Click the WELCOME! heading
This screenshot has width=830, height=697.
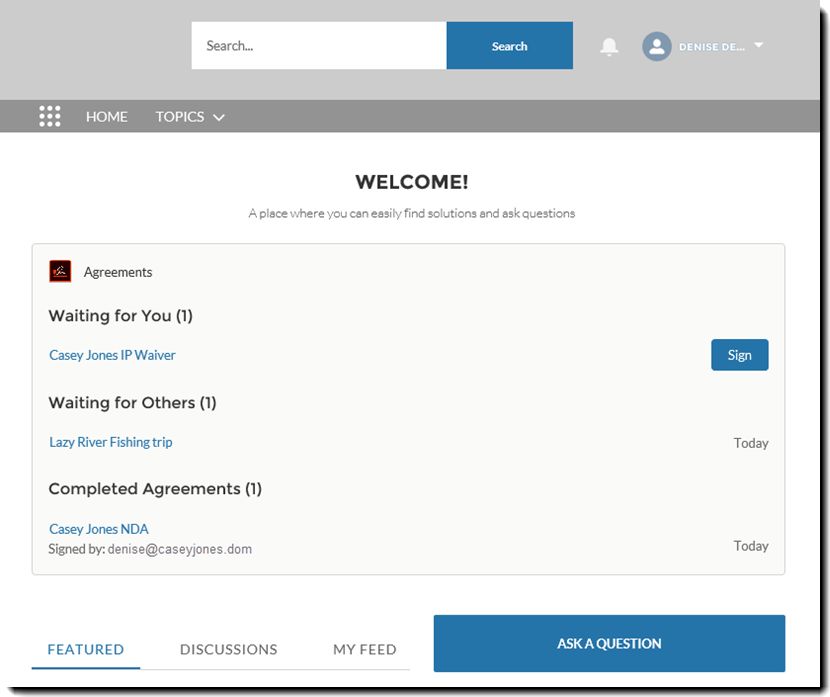[412, 182]
